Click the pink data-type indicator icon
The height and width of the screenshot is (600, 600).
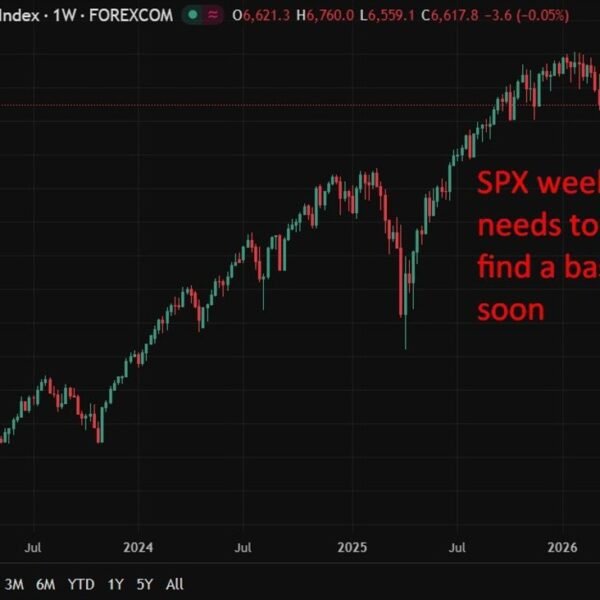[x=213, y=15]
